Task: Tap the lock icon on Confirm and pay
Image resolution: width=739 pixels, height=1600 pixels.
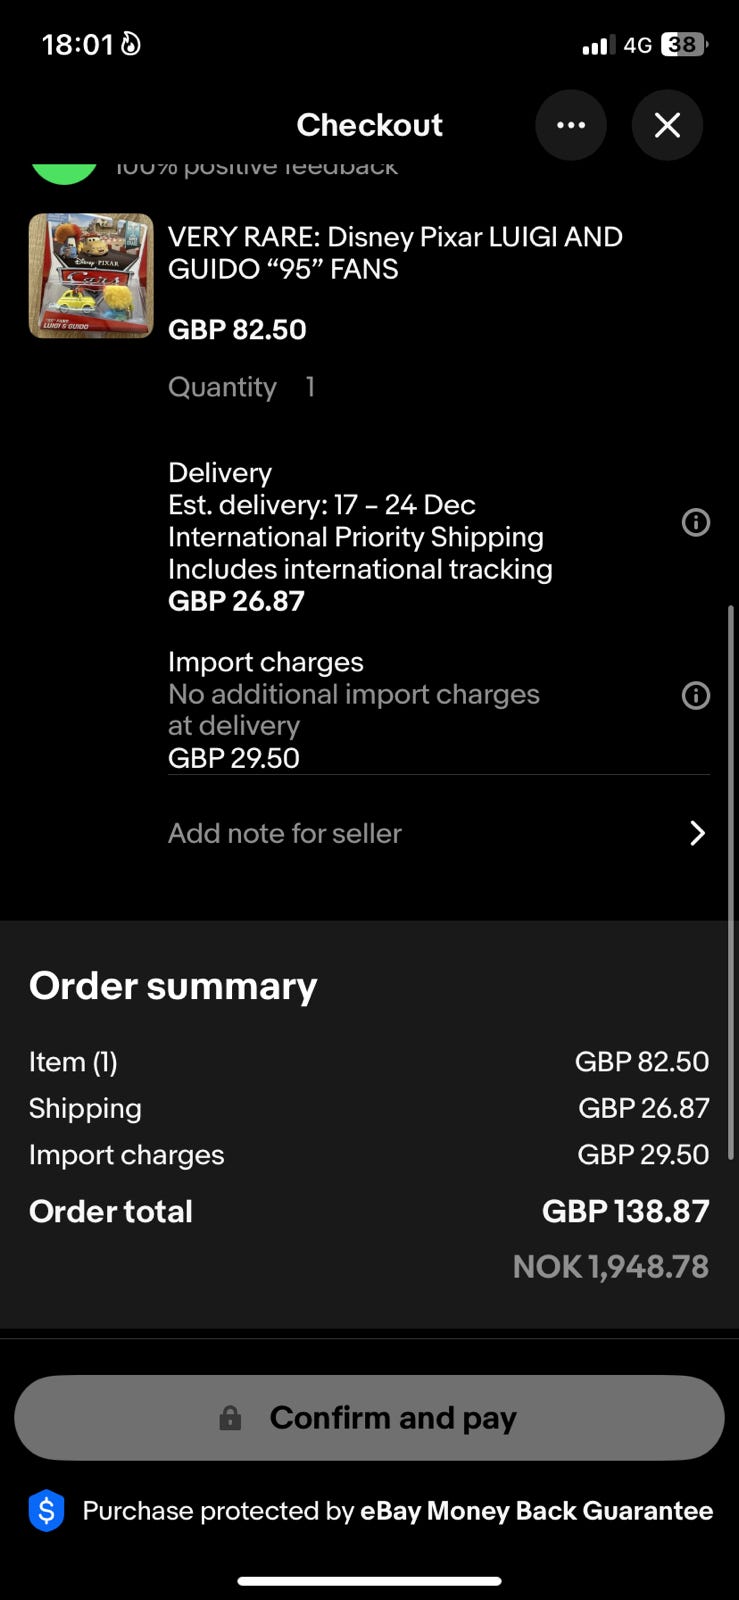Action: [230, 1418]
